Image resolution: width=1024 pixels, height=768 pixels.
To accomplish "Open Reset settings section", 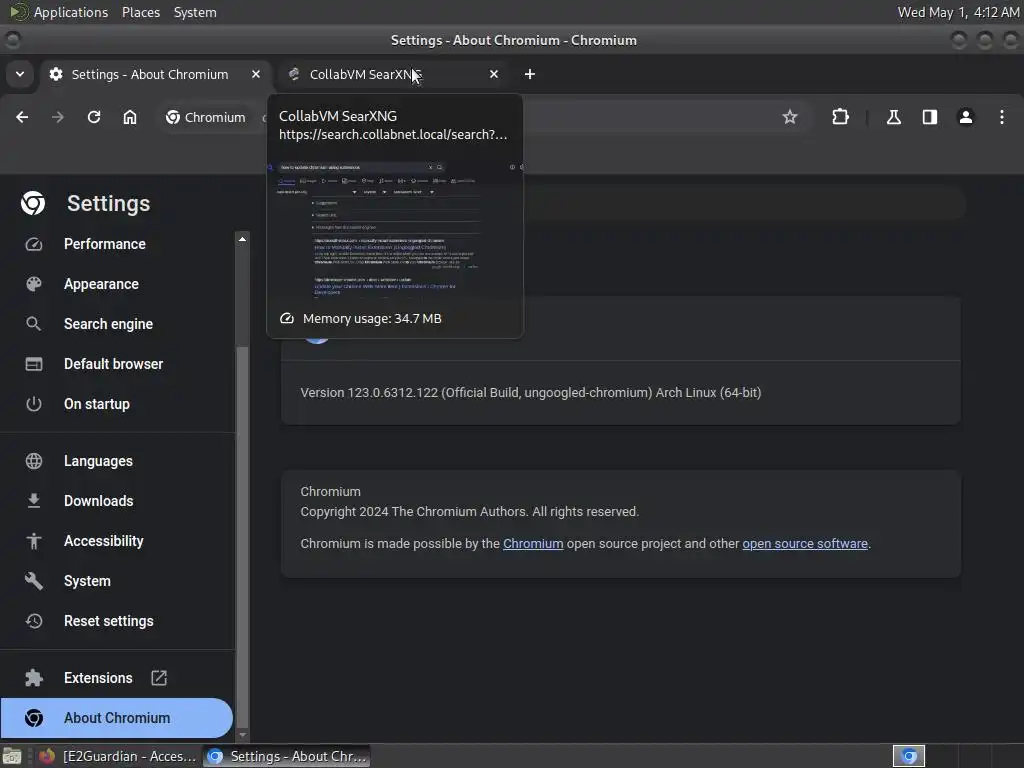I will click(x=108, y=620).
